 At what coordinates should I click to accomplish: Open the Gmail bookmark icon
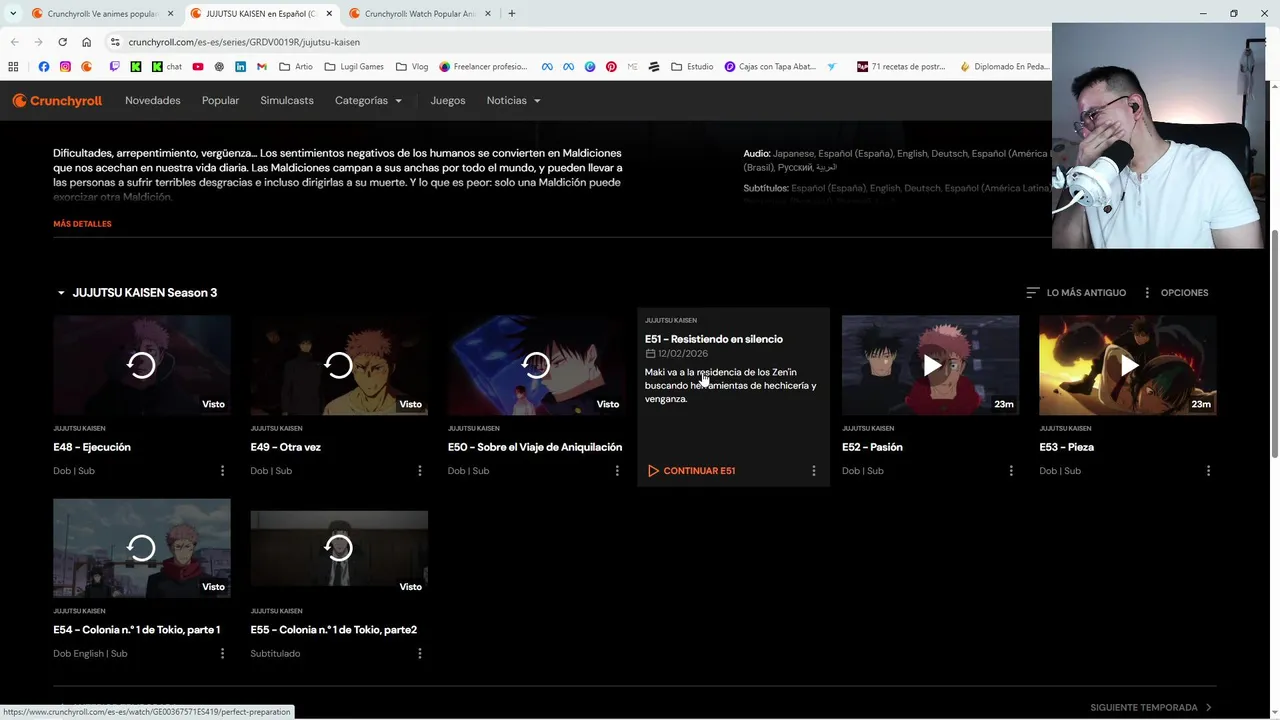pyautogui.click(x=262, y=67)
